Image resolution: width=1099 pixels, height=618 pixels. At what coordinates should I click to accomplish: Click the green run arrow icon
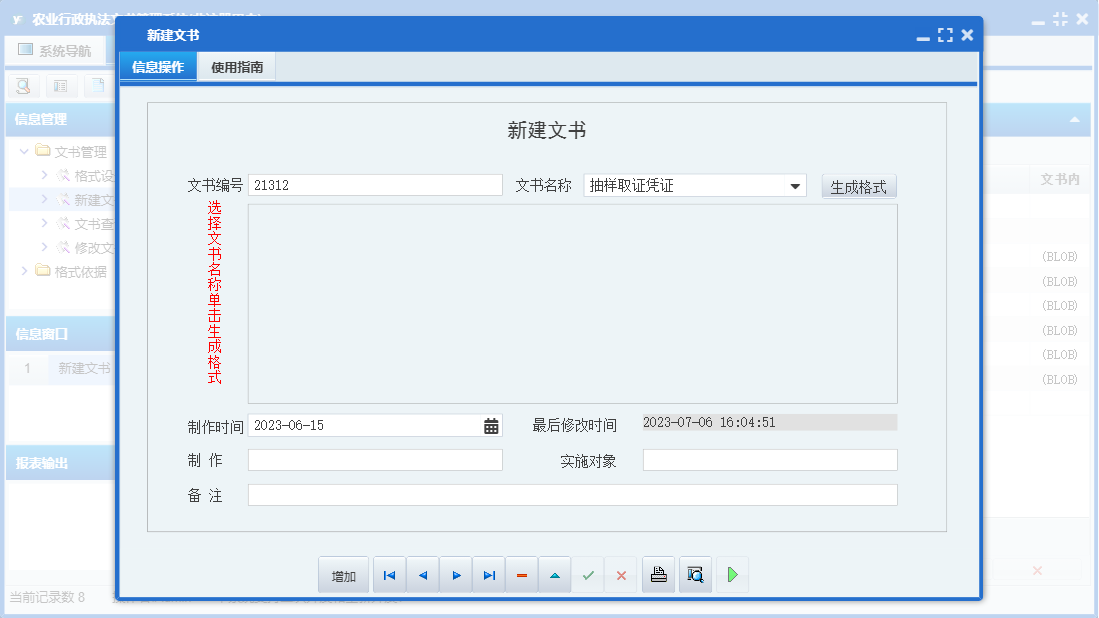pyautogui.click(x=731, y=574)
